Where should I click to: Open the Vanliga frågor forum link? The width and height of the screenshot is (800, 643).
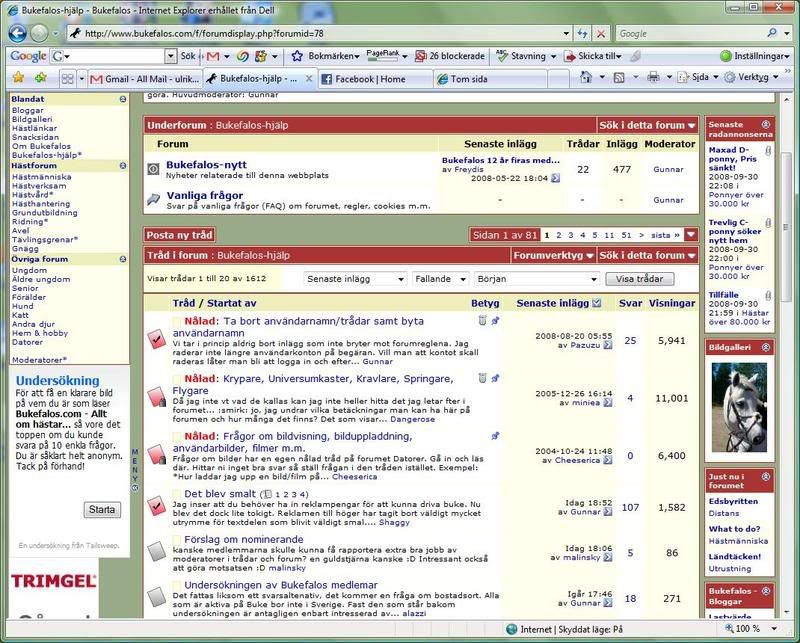(x=205, y=195)
